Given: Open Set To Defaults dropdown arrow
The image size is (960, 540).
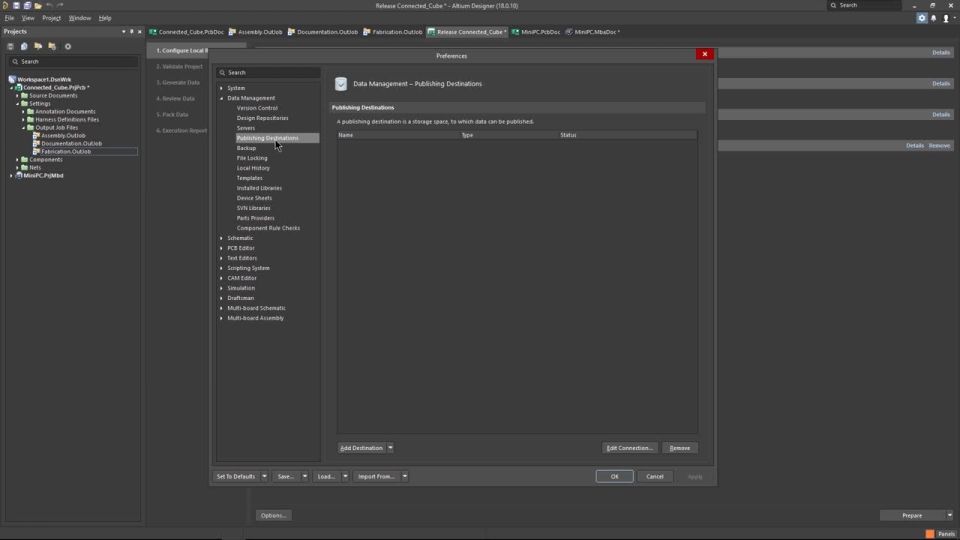Looking at the screenshot, I should click(264, 476).
